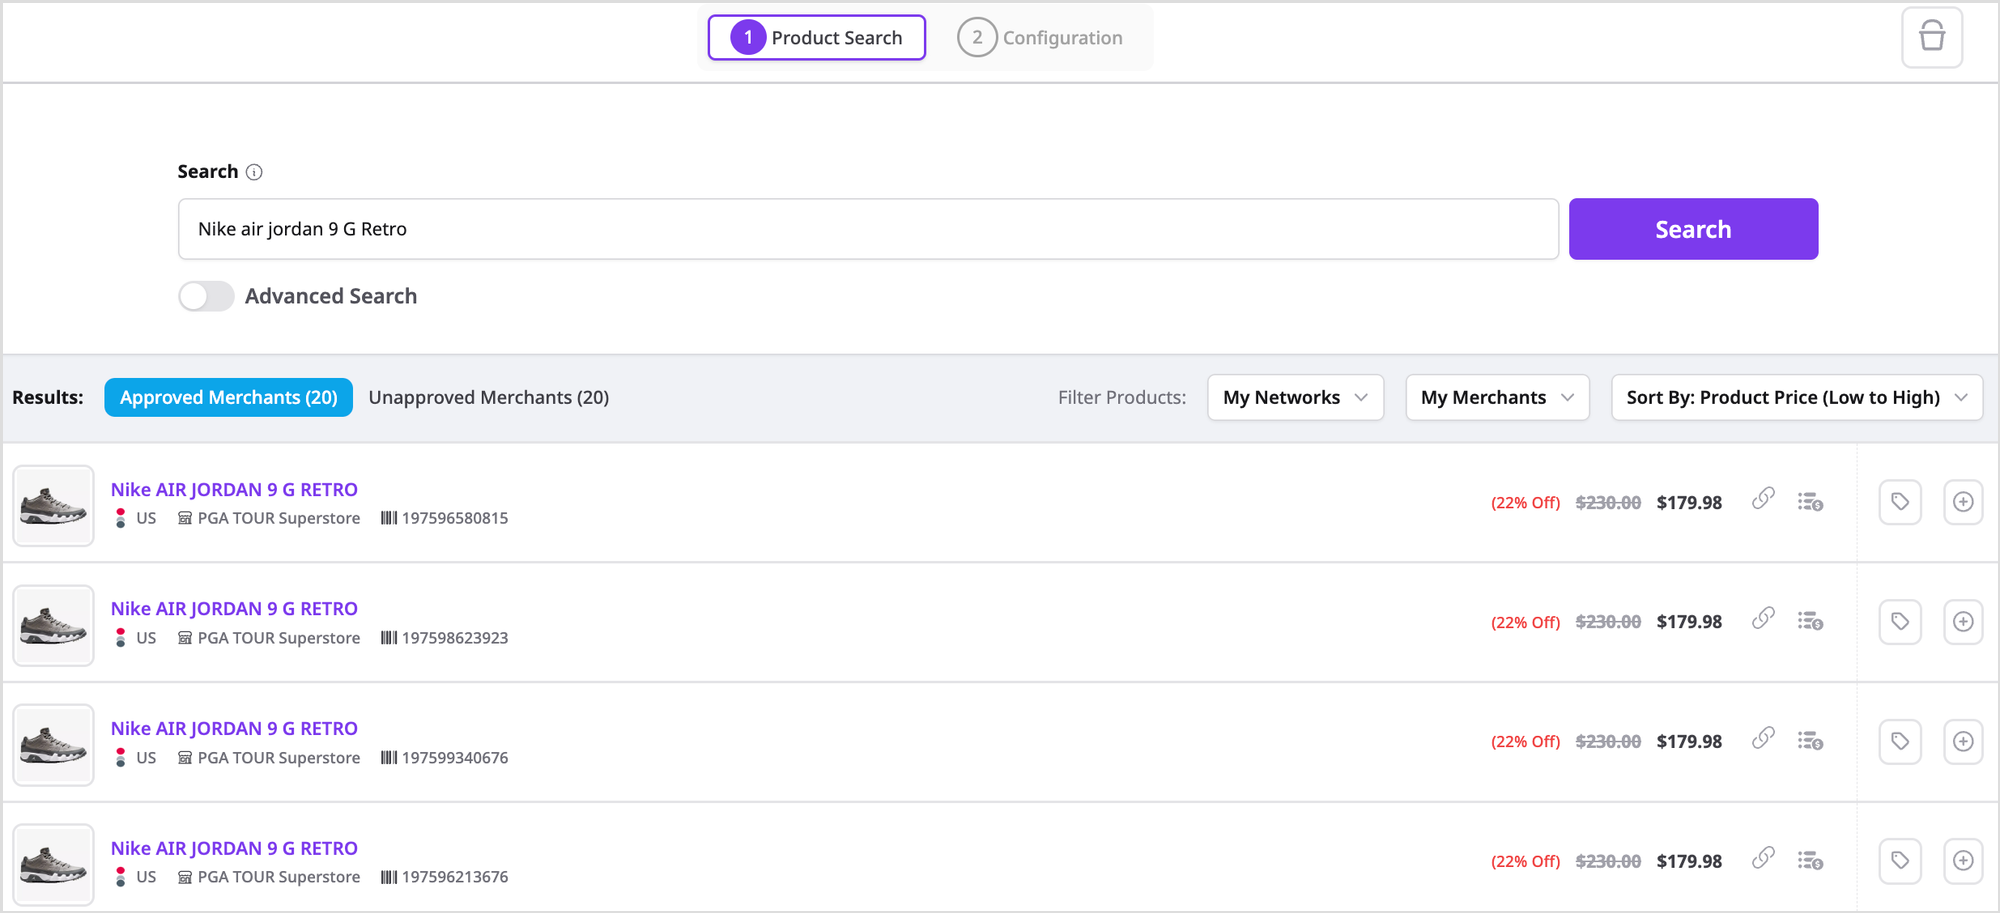This screenshot has height=913, width=2000.
Task: Open Nike AIR JORDAN link for 197596580815
Action: [x=234, y=489]
